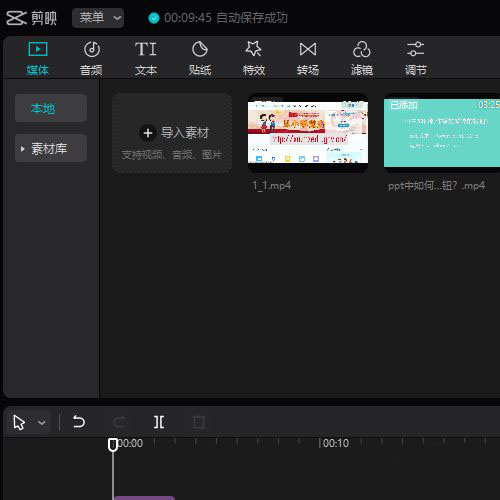Open the 文本 text tab
Screen dimensions: 500x500
tap(146, 58)
